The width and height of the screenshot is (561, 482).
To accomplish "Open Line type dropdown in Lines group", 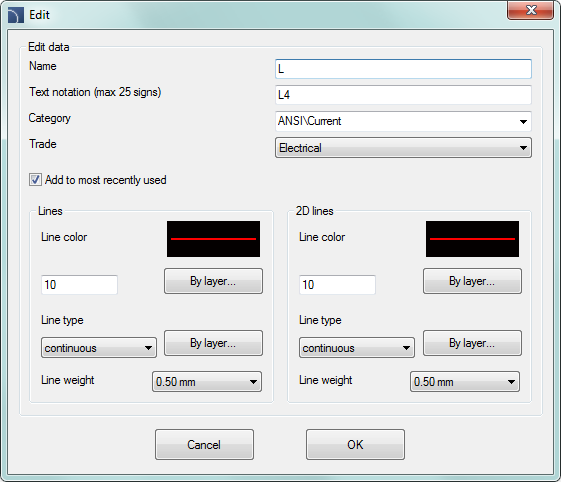I will tap(99, 347).
